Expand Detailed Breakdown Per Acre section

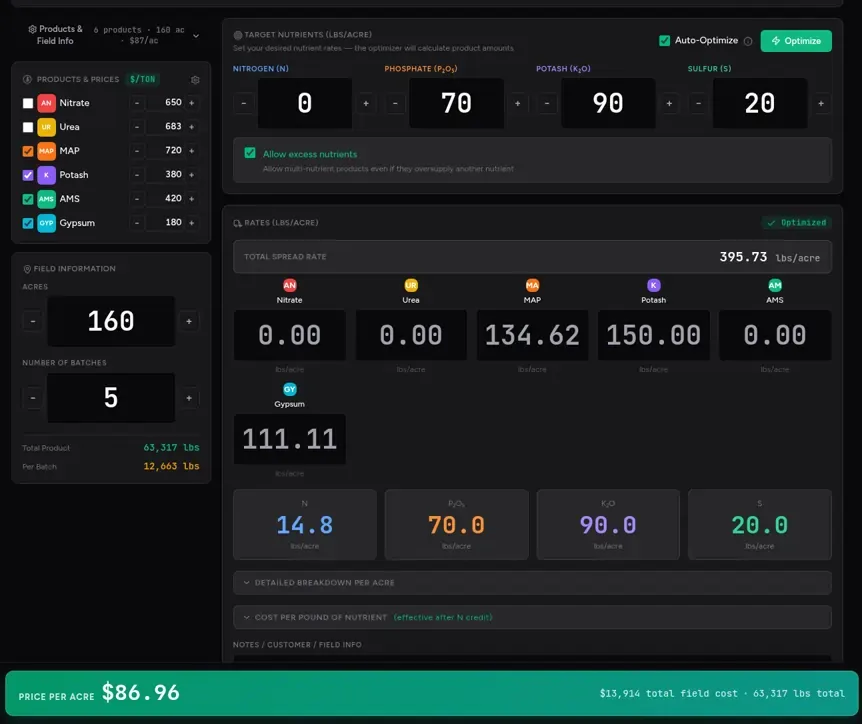[532, 583]
